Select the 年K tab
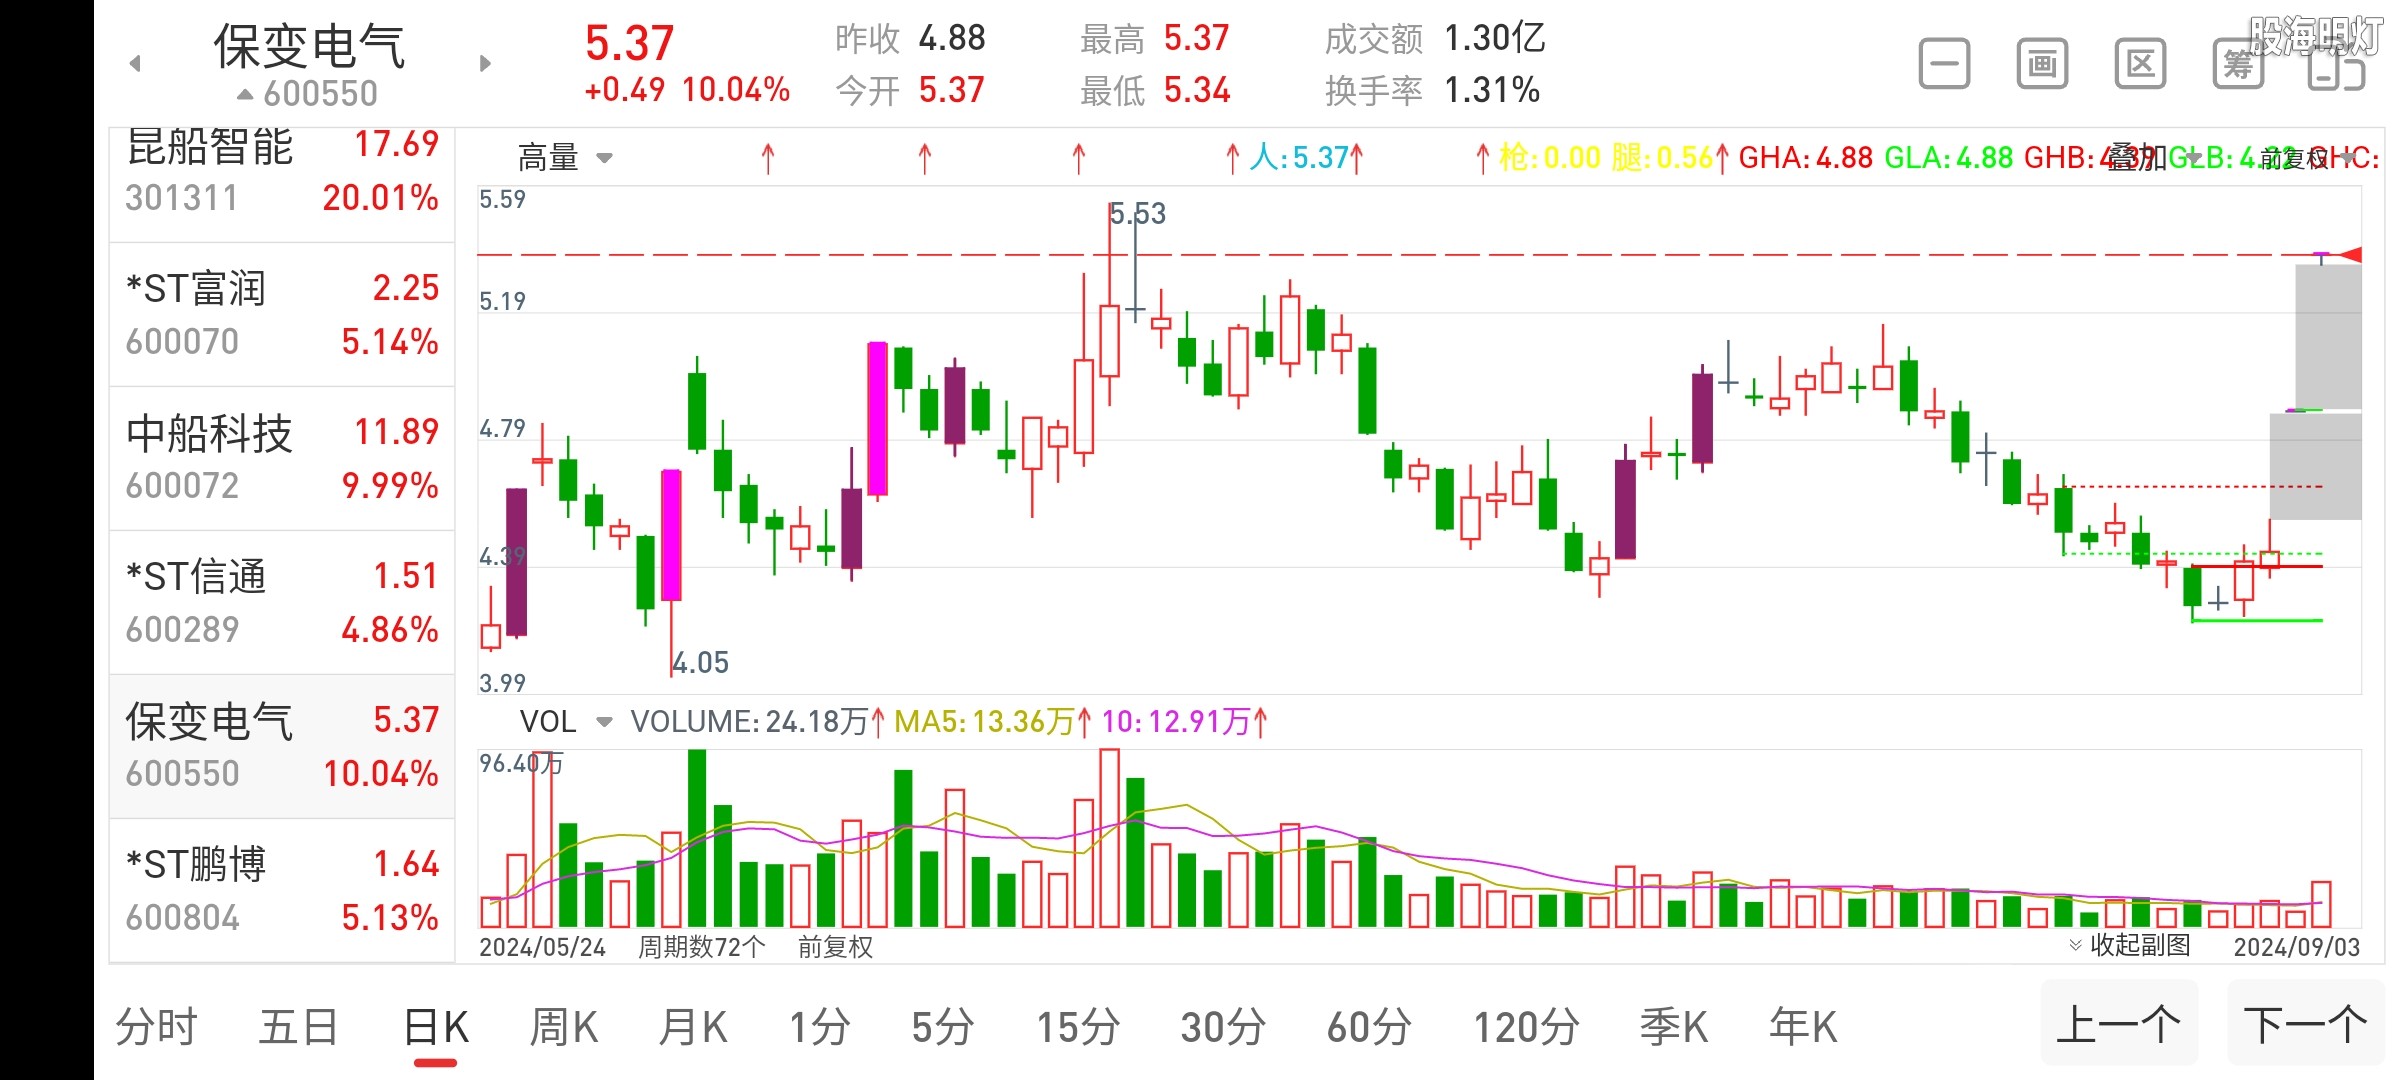2400x1080 pixels. 1803,1027
